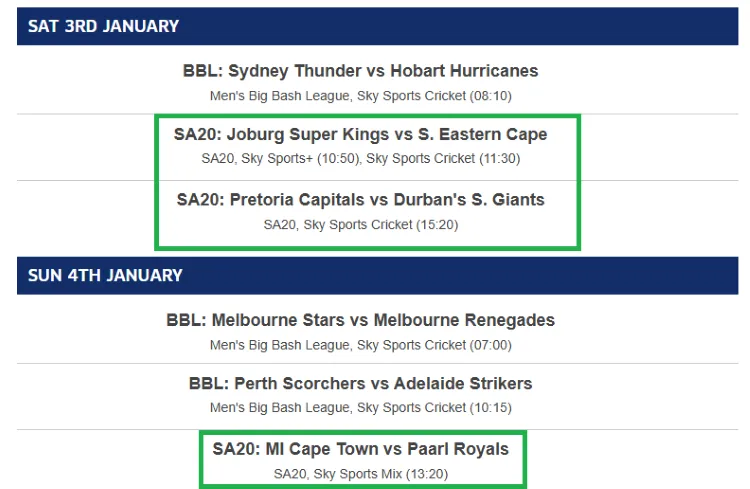The image size is (750, 489).
Task: Click the SAT 3RD JANUARY date header
Action: [104, 27]
